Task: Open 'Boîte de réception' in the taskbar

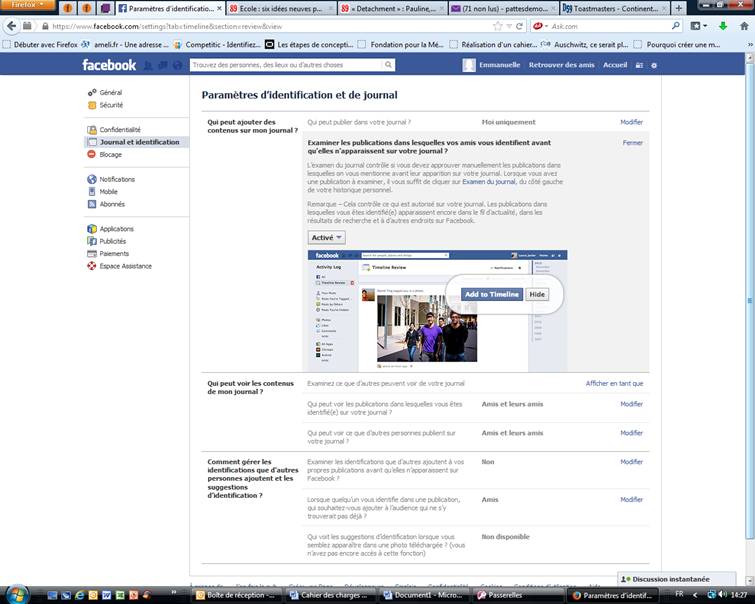Action: [236, 595]
